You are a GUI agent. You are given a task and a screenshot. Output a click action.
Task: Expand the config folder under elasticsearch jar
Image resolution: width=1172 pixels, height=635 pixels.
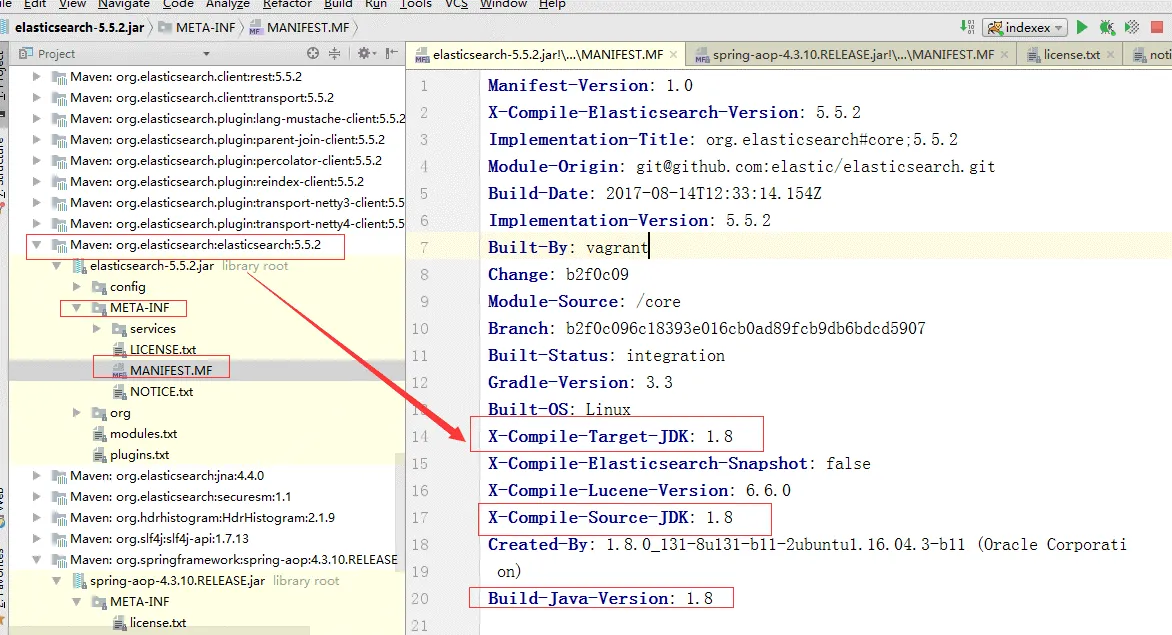pyautogui.click(x=76, y=286)
